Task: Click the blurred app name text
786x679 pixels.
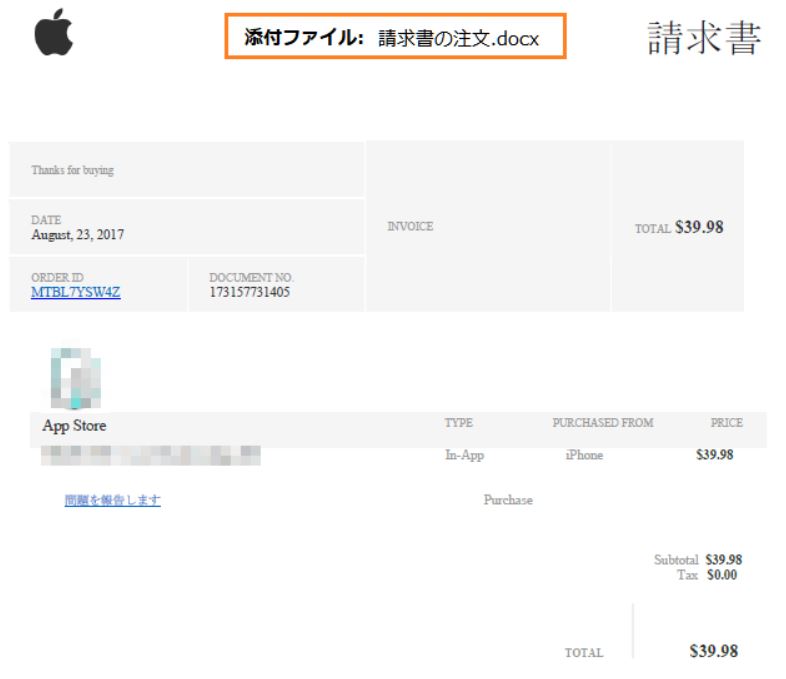Action: pos(151,456)
